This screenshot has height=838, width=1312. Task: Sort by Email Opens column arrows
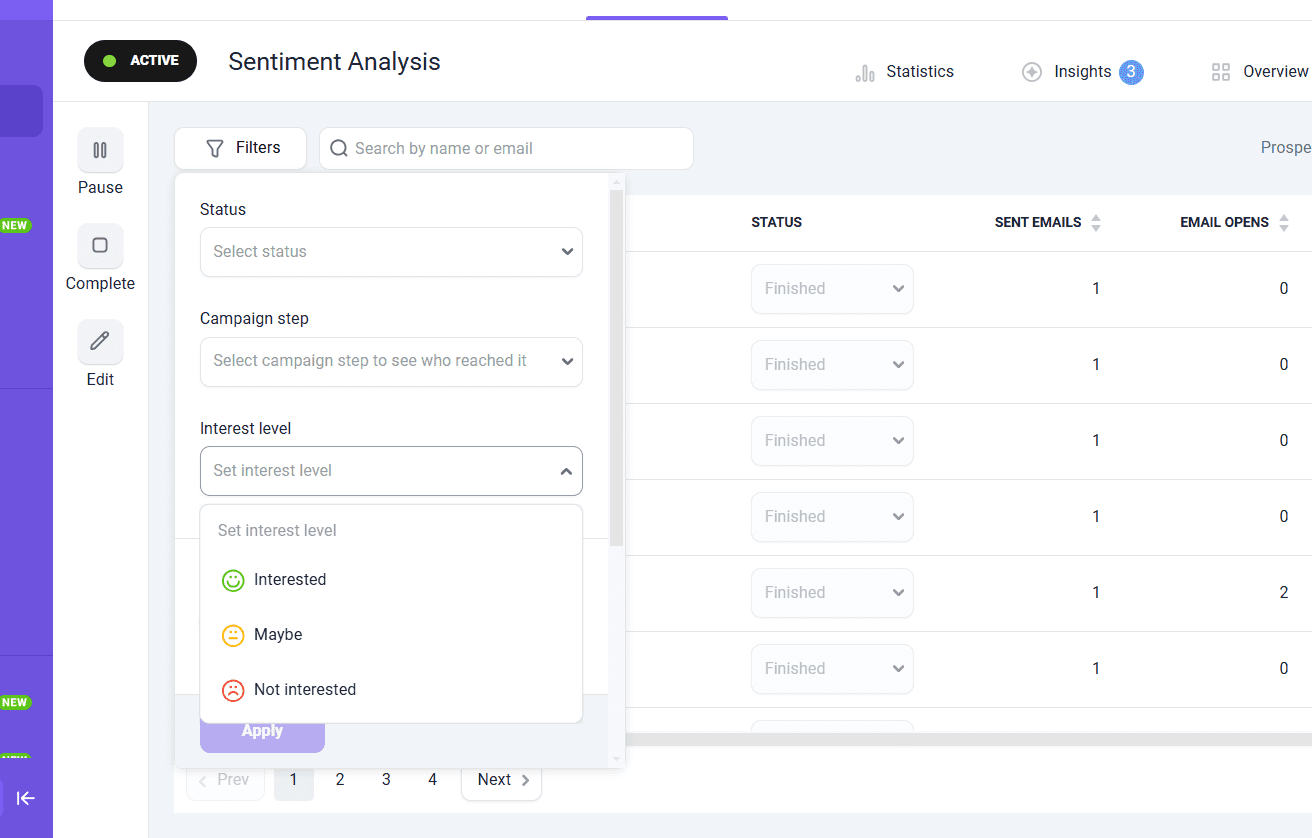pos(1284,223)
